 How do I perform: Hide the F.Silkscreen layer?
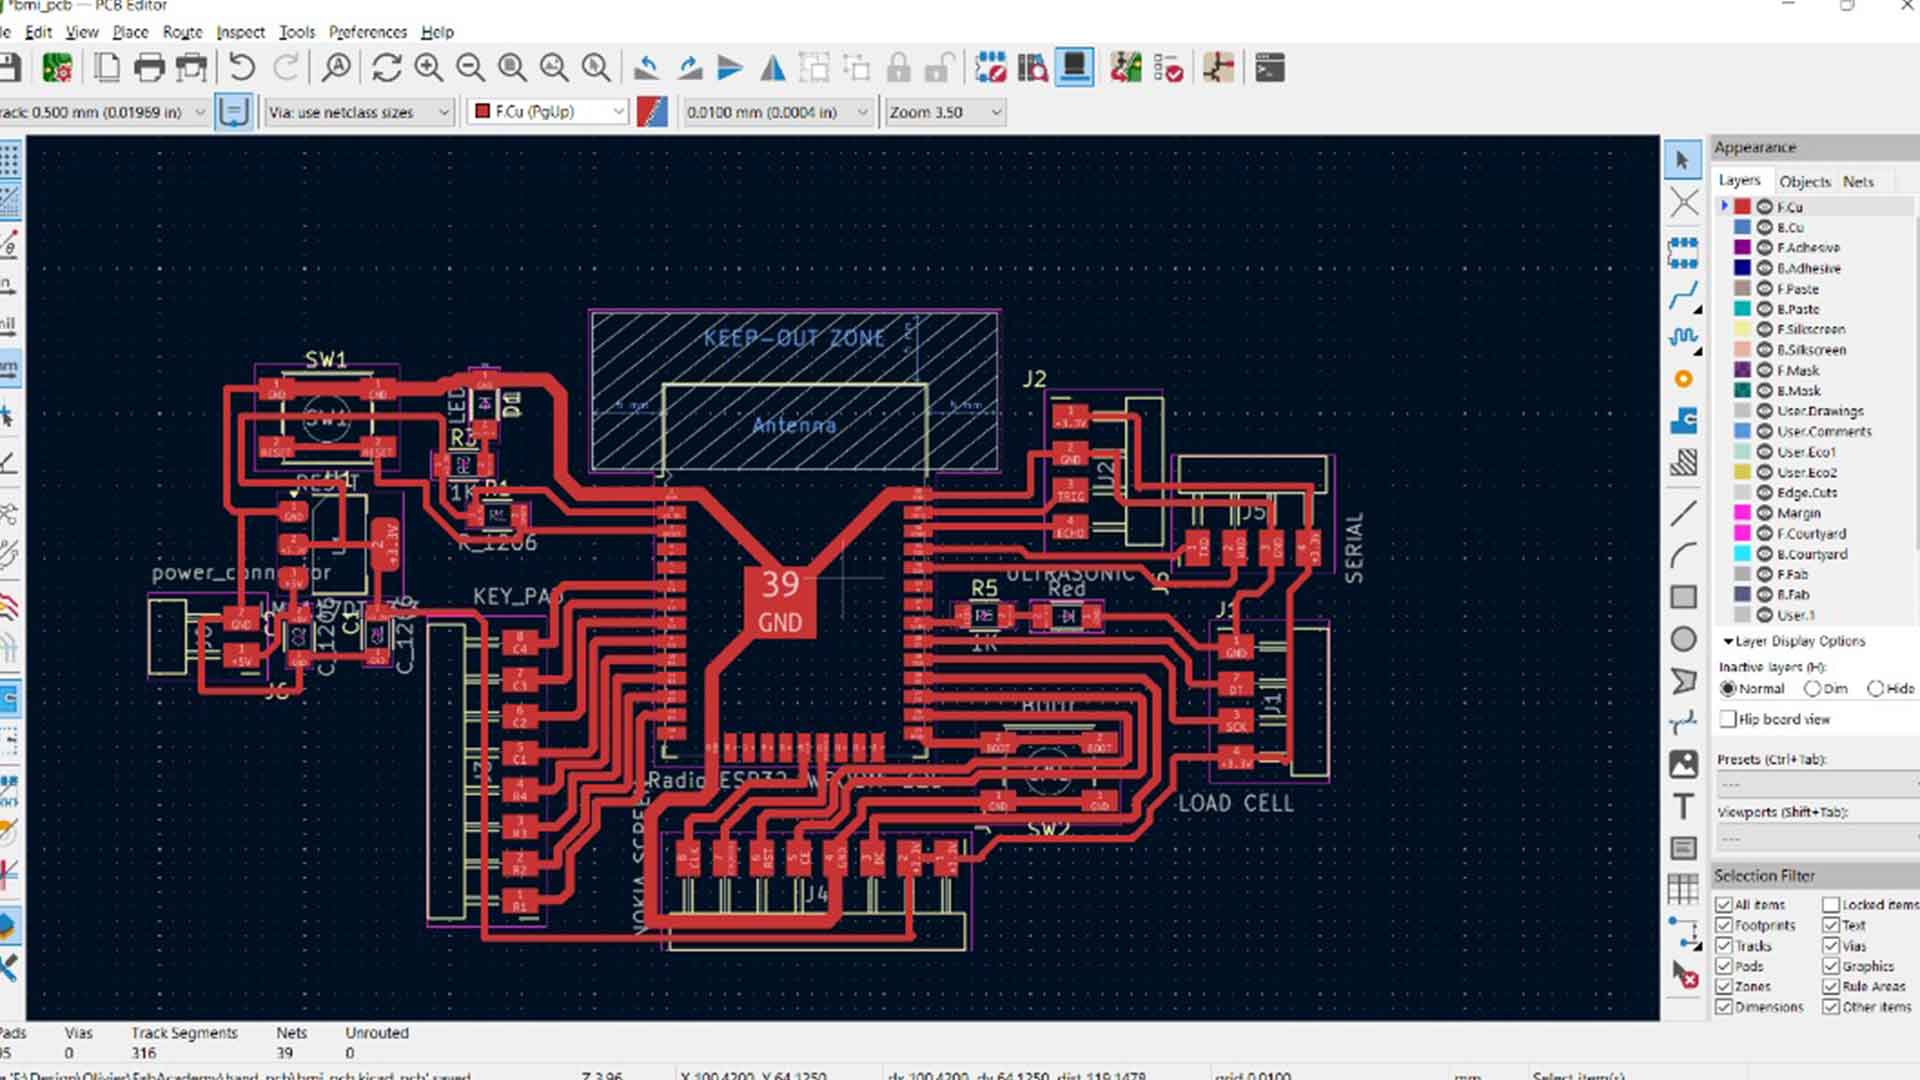click(1765, 329)
